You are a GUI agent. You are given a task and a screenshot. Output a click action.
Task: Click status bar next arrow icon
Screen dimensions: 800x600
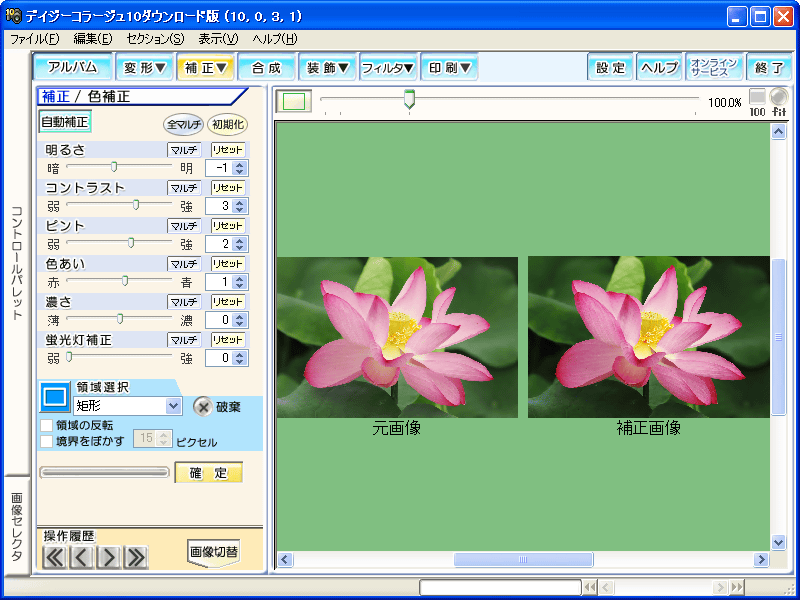tap(720, 587)
